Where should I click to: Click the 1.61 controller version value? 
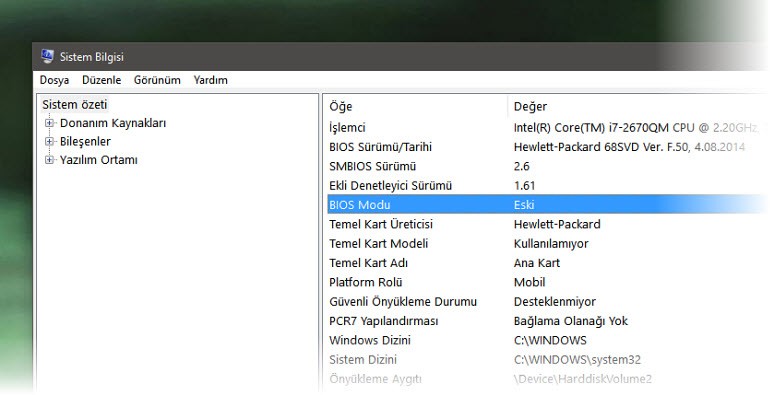524,186
